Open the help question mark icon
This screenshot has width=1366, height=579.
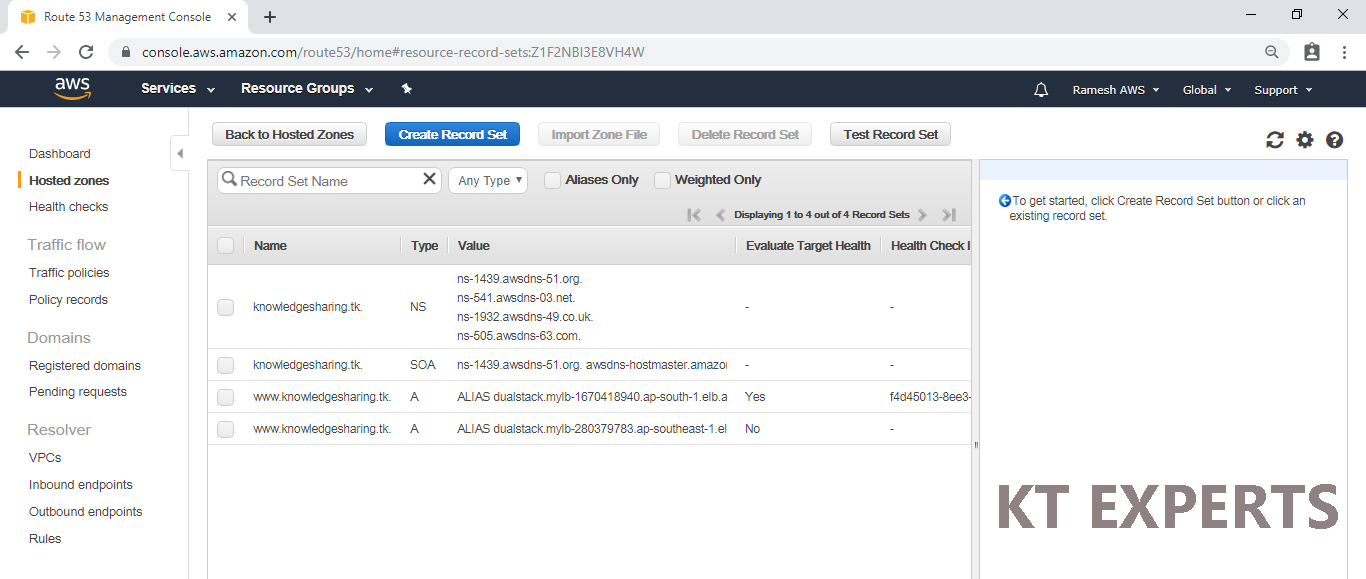click(x=1334, y=140)
